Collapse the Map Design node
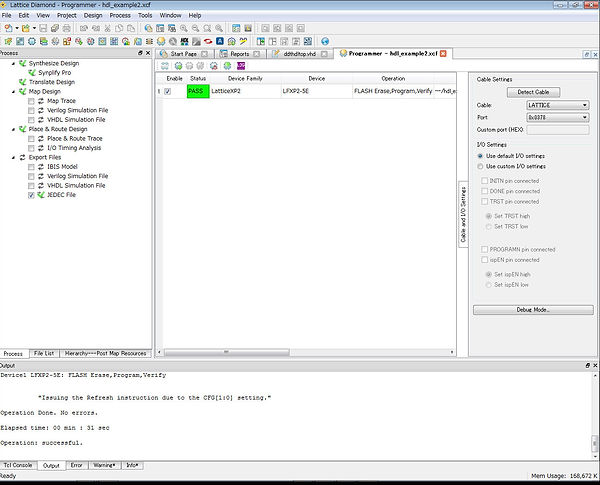Viewport: 600px width, 485px height. pos(14,92)
